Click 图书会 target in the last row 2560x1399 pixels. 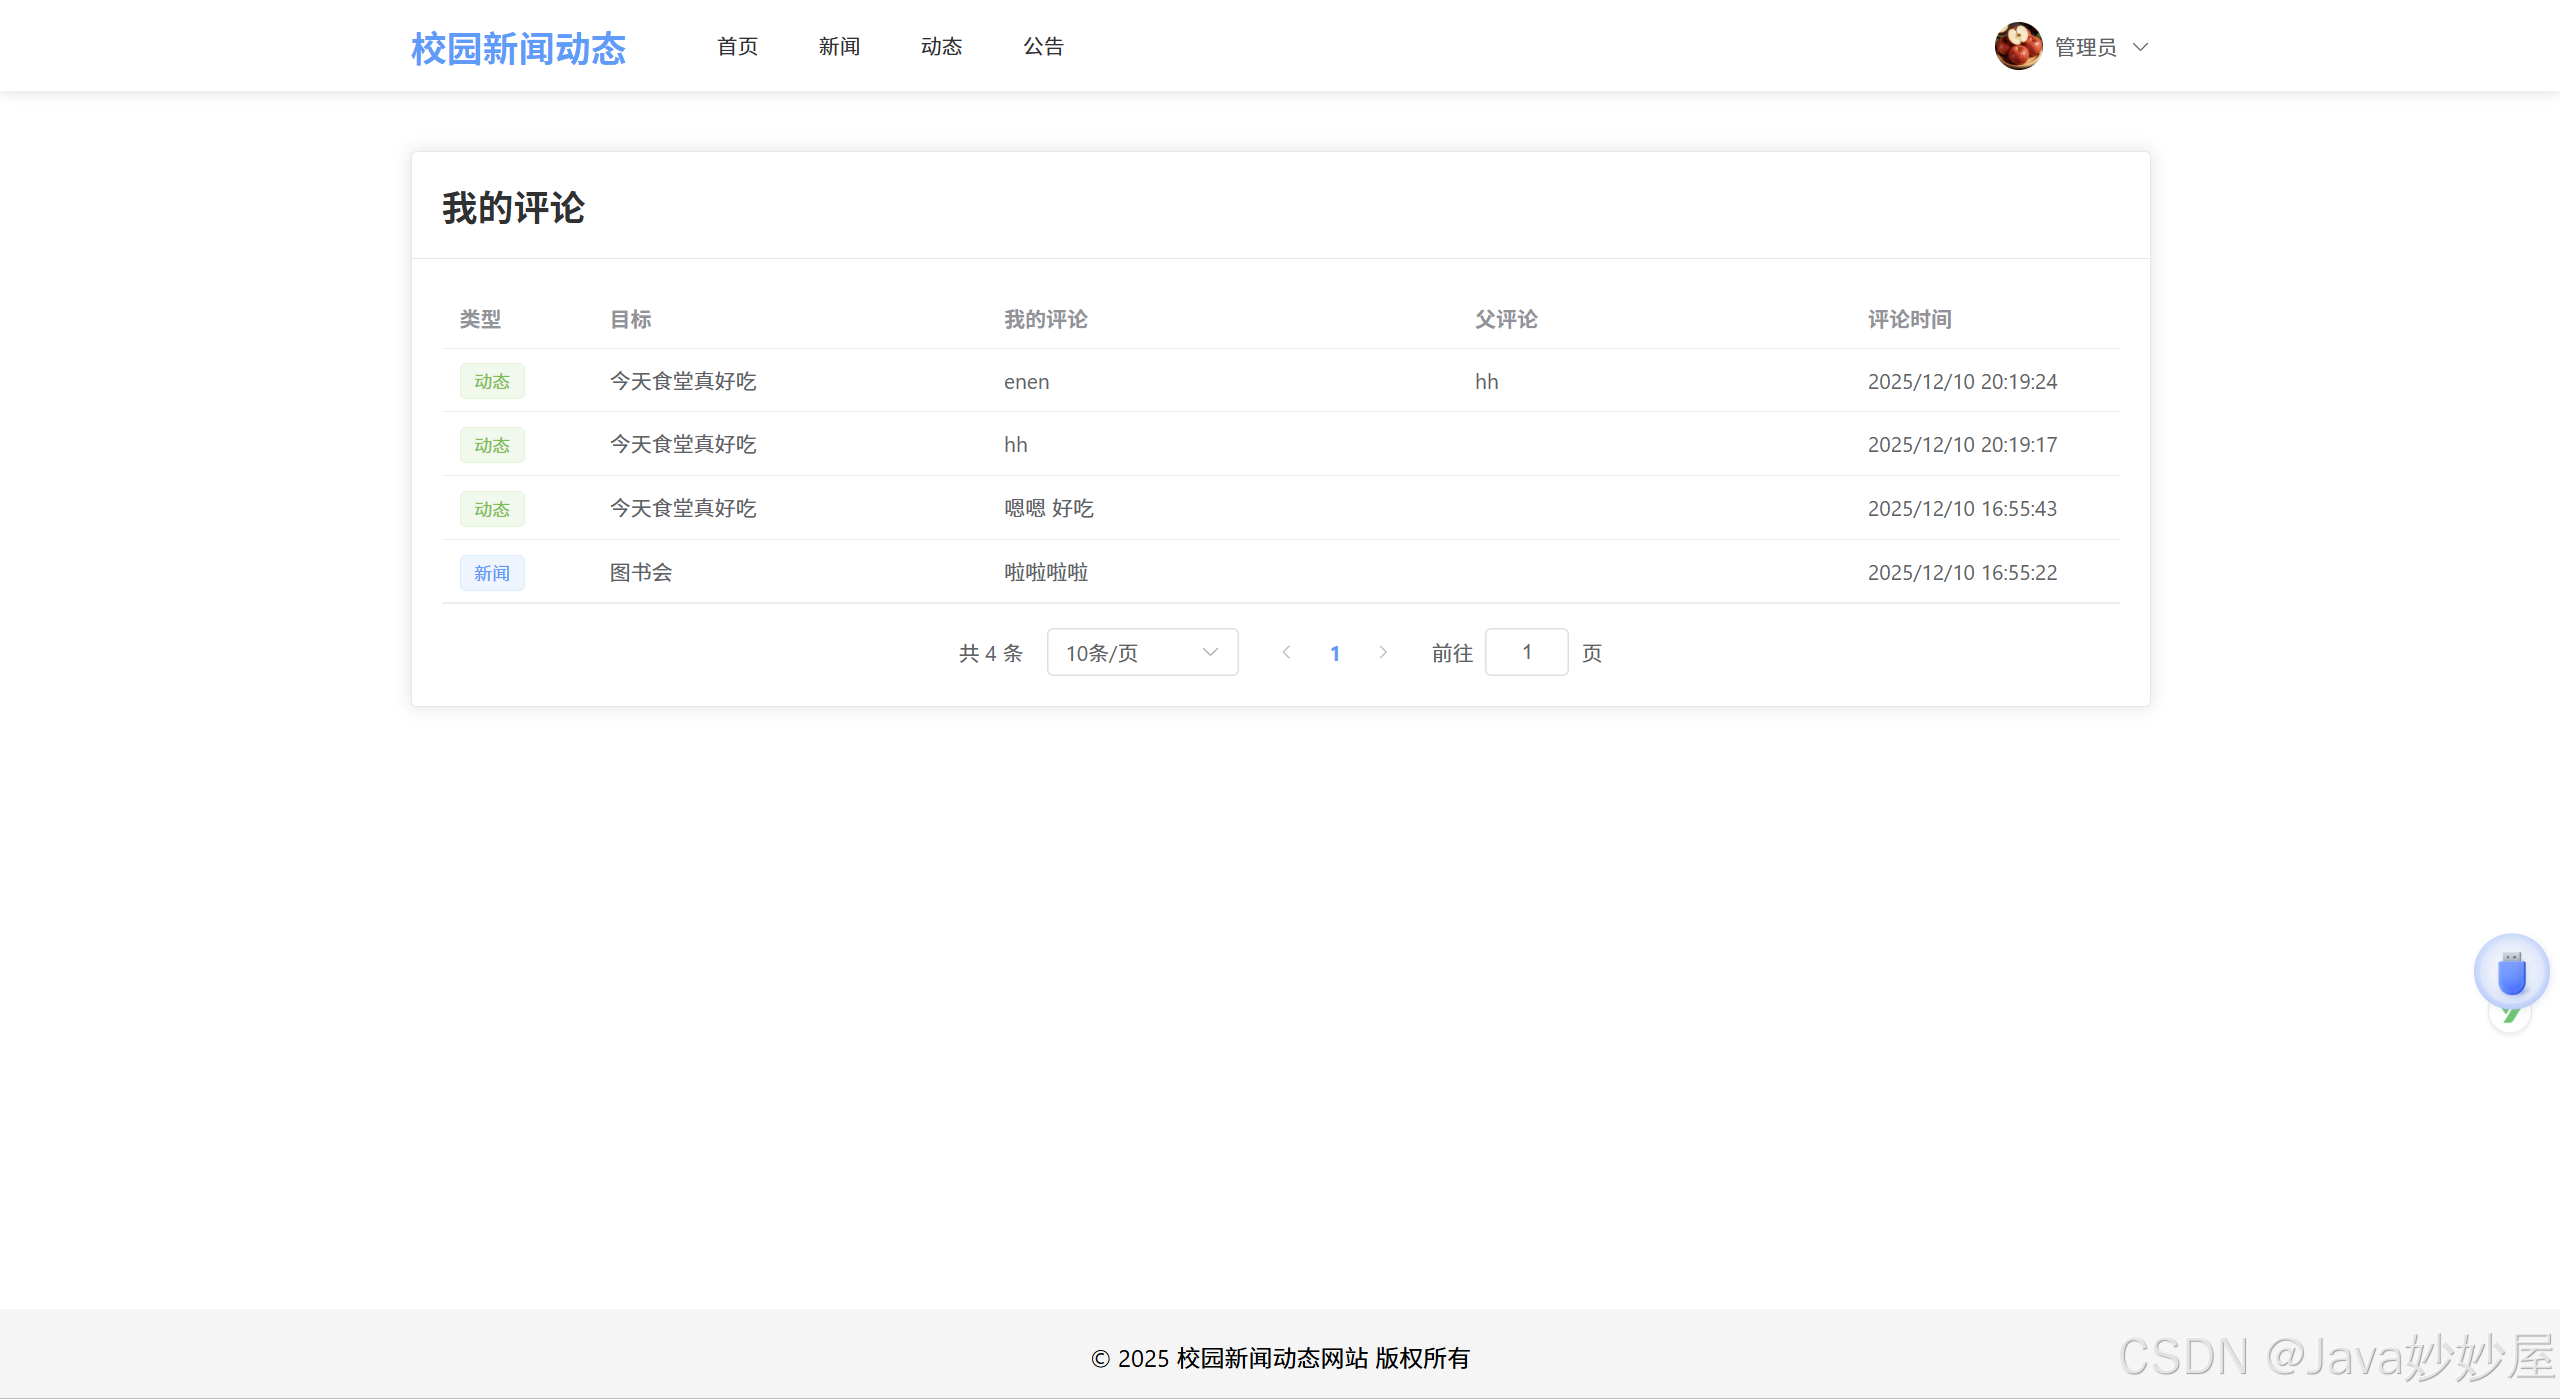641,572
